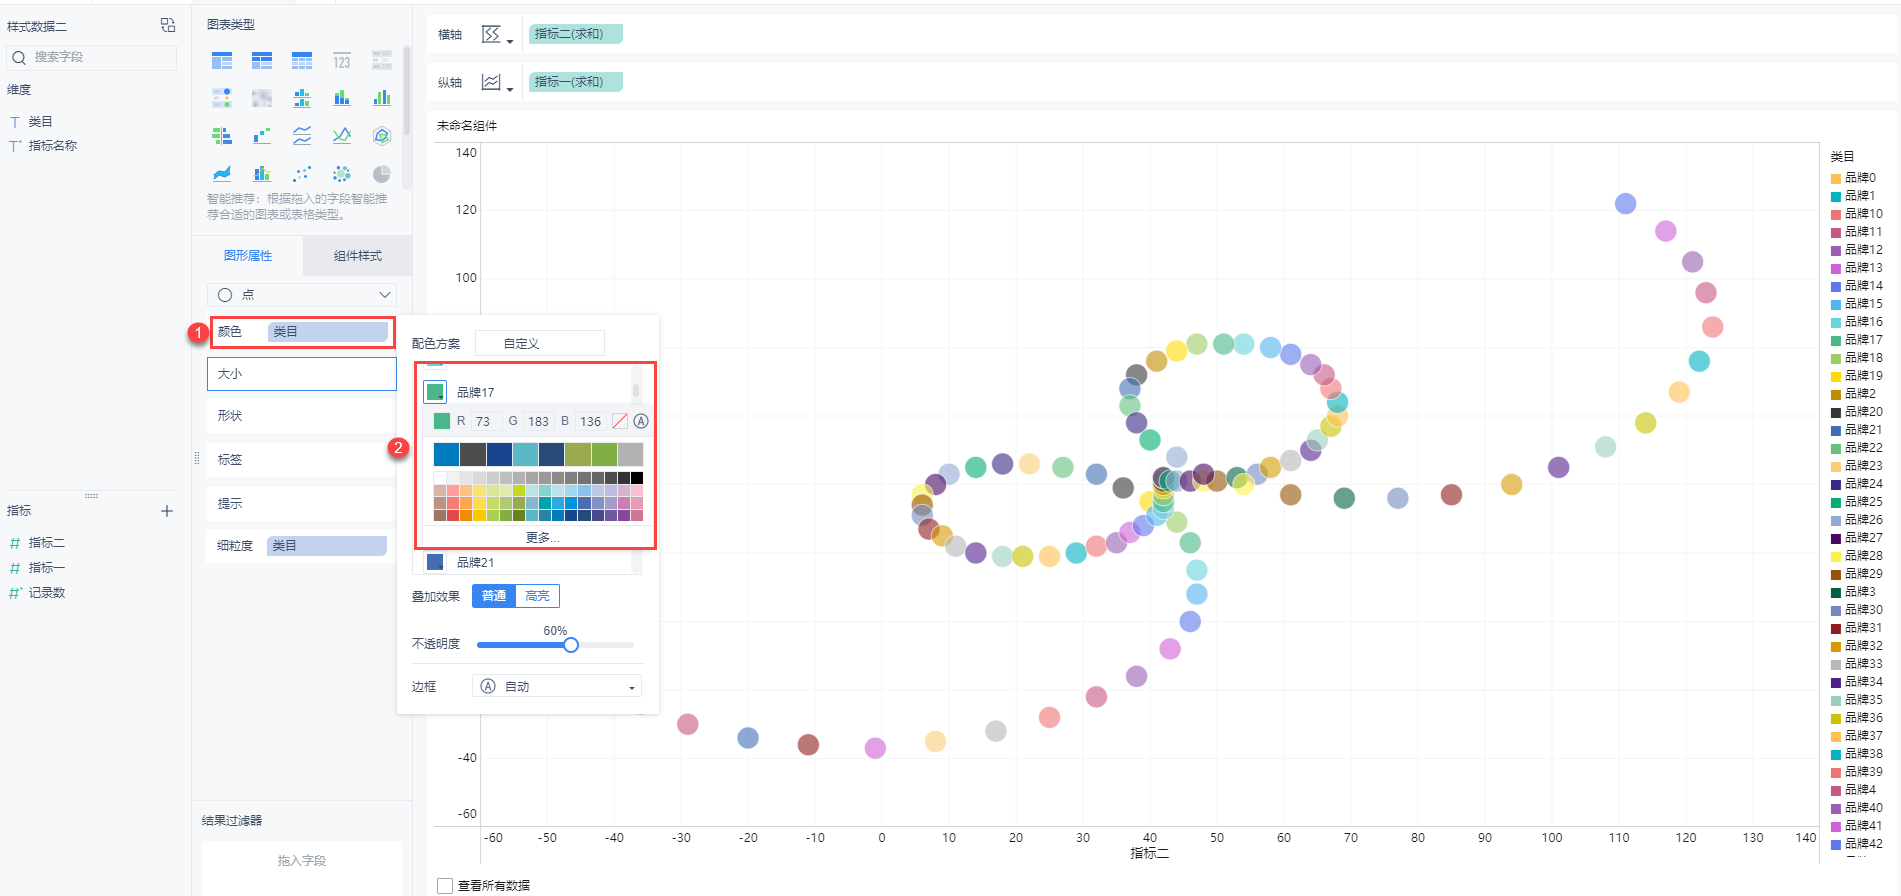
Task: Select the column-line combo chart icon
Action: click(x=262, y=173)
